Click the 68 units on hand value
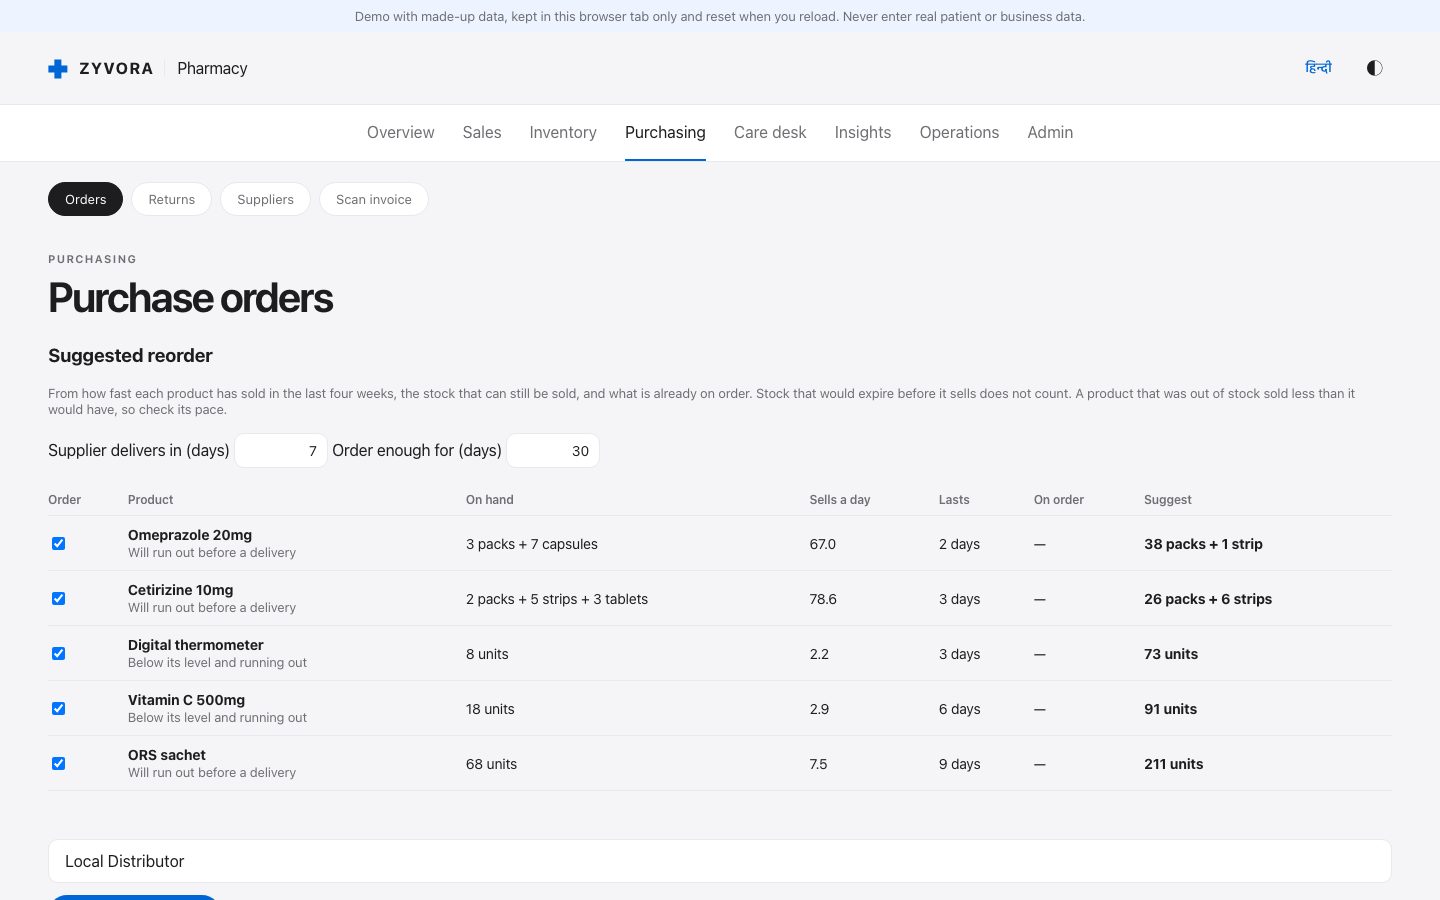Viewport: 1440px width, 900px height. pyautogui.click(x=491, y=764)
